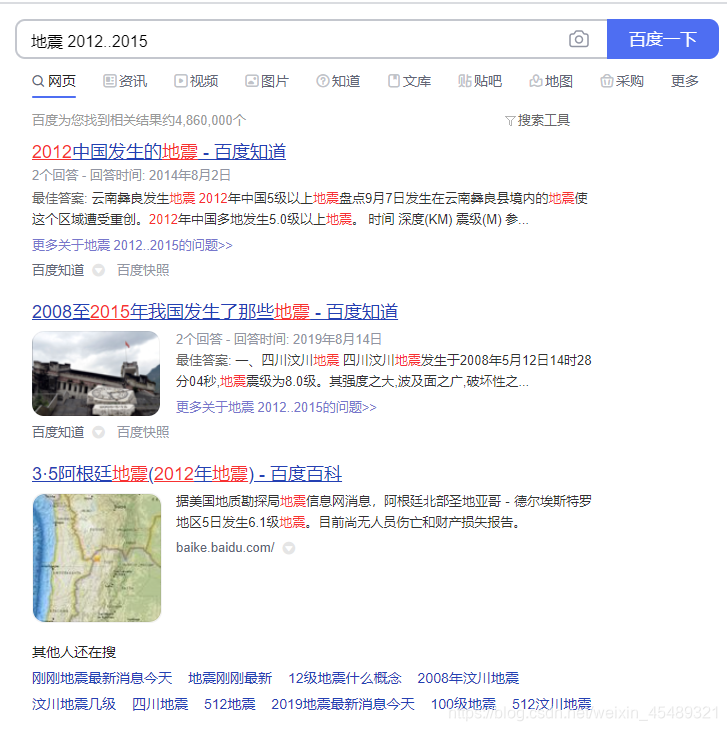Screen dimensions: 727x731
Task: Click related search 2019地震最新消息今天
Action: coord(343,704)
